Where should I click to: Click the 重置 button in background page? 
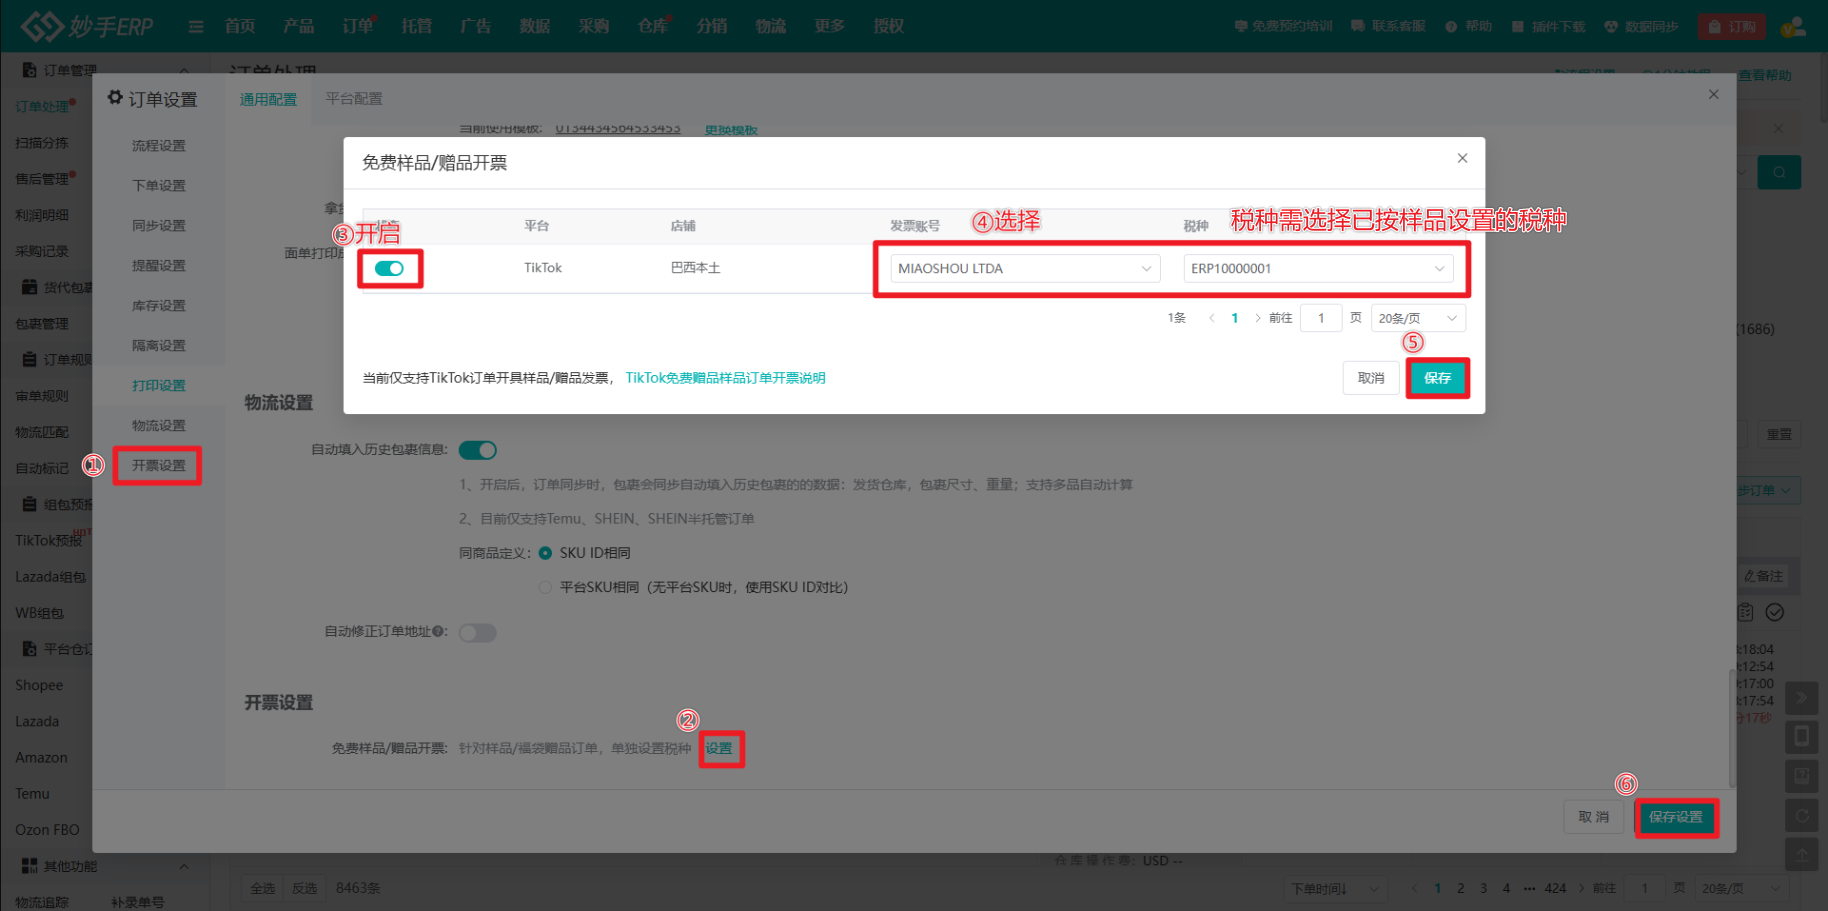coord(1779,435)
